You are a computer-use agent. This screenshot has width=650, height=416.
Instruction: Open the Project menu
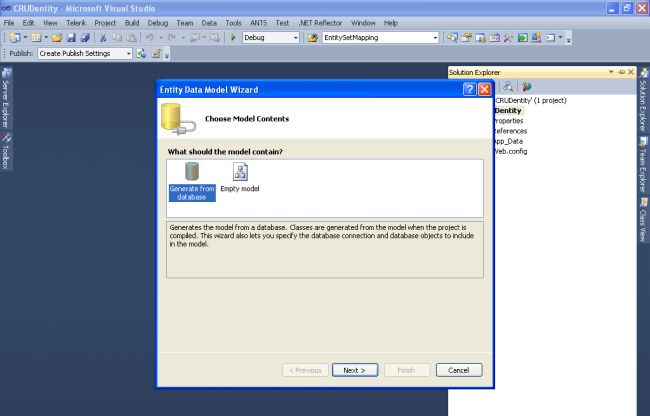pyautogui.click(x=105, y=23)
